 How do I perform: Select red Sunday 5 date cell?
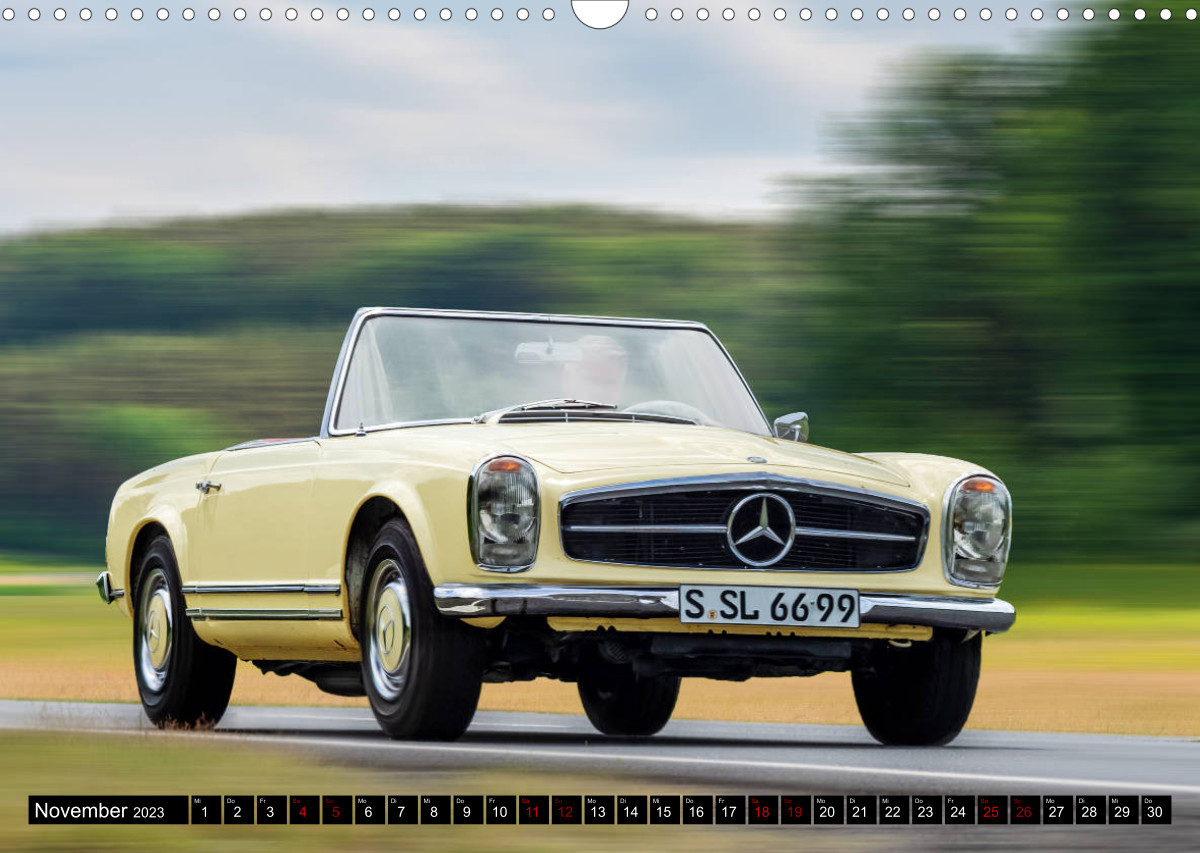[x=337, y=810]
